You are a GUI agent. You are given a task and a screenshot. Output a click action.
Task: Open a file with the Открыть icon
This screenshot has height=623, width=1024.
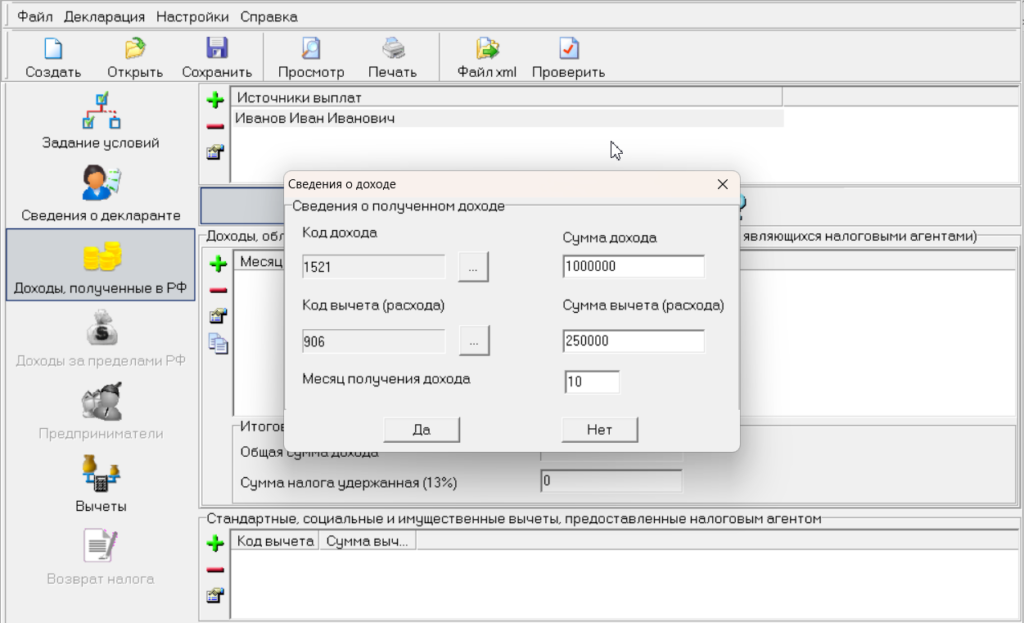tap(135, 50)
